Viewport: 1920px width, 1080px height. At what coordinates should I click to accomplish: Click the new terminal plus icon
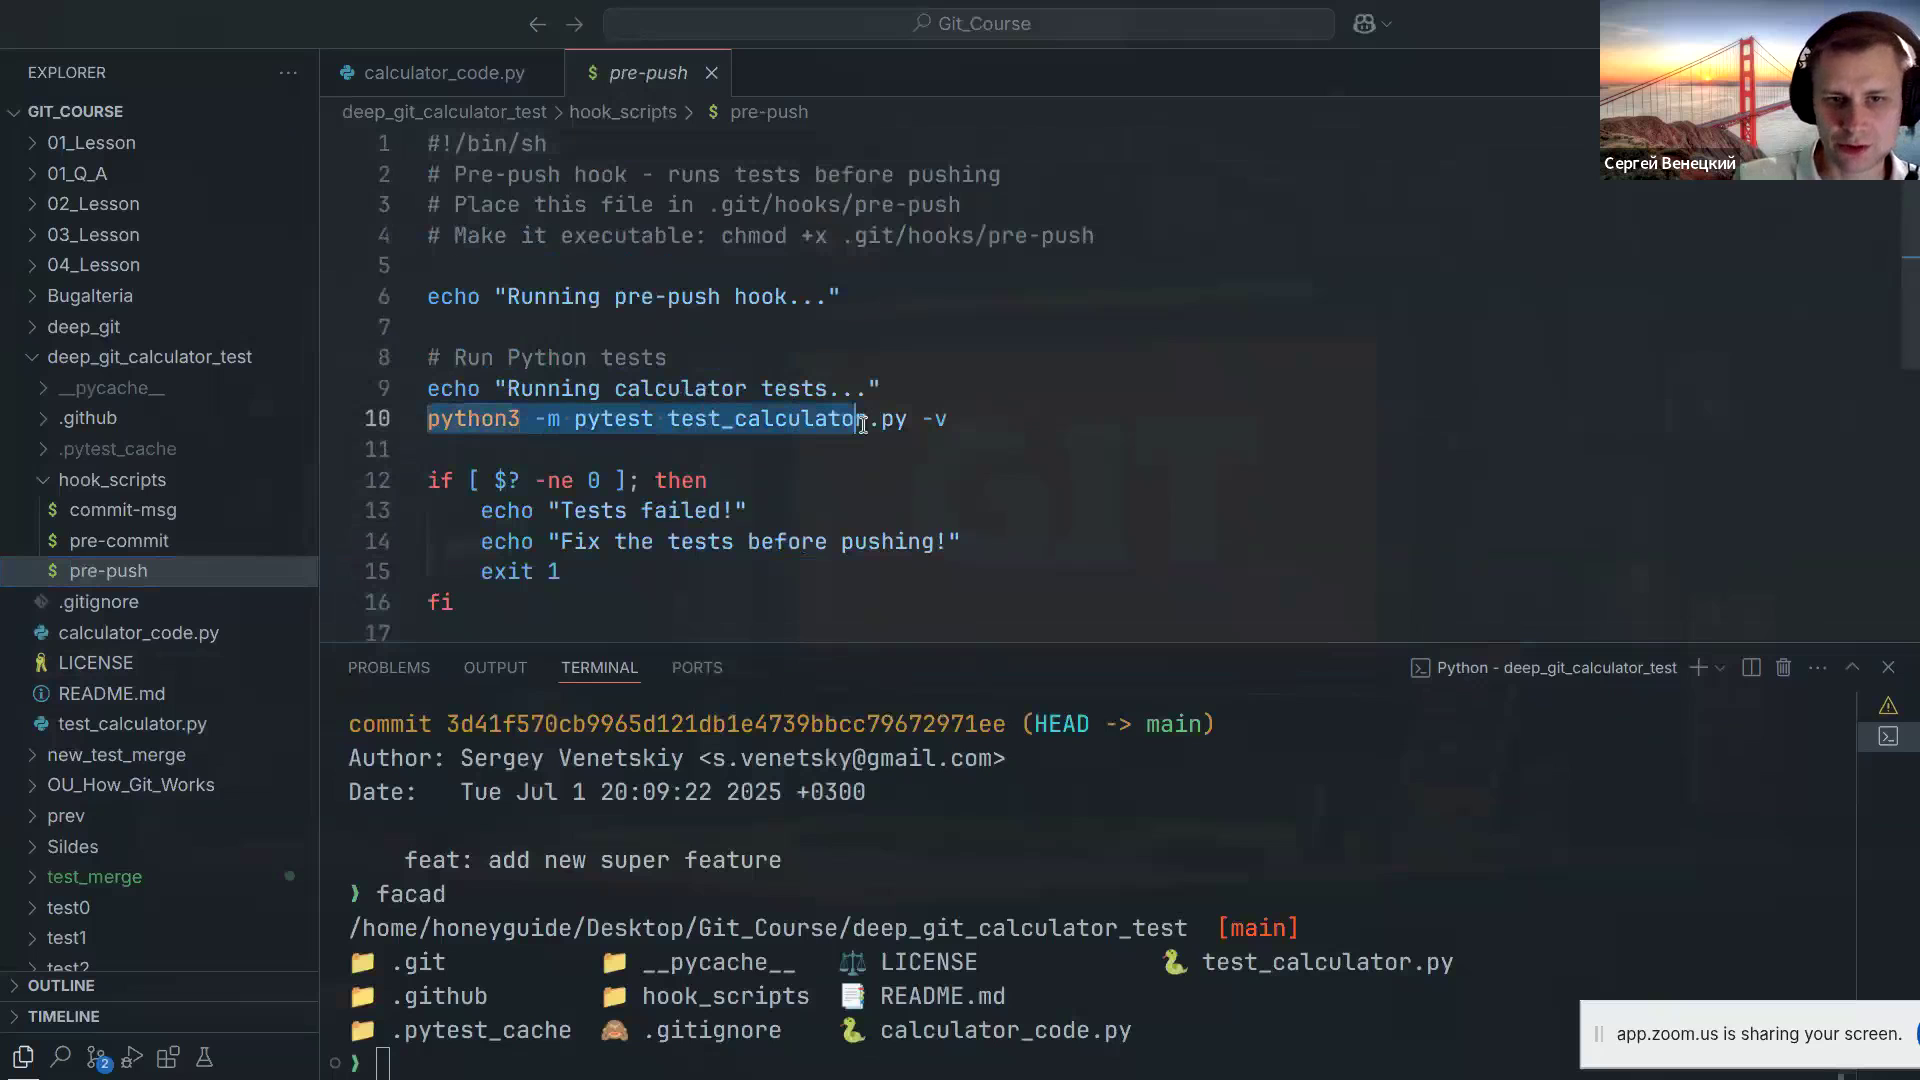point(1697,667)
